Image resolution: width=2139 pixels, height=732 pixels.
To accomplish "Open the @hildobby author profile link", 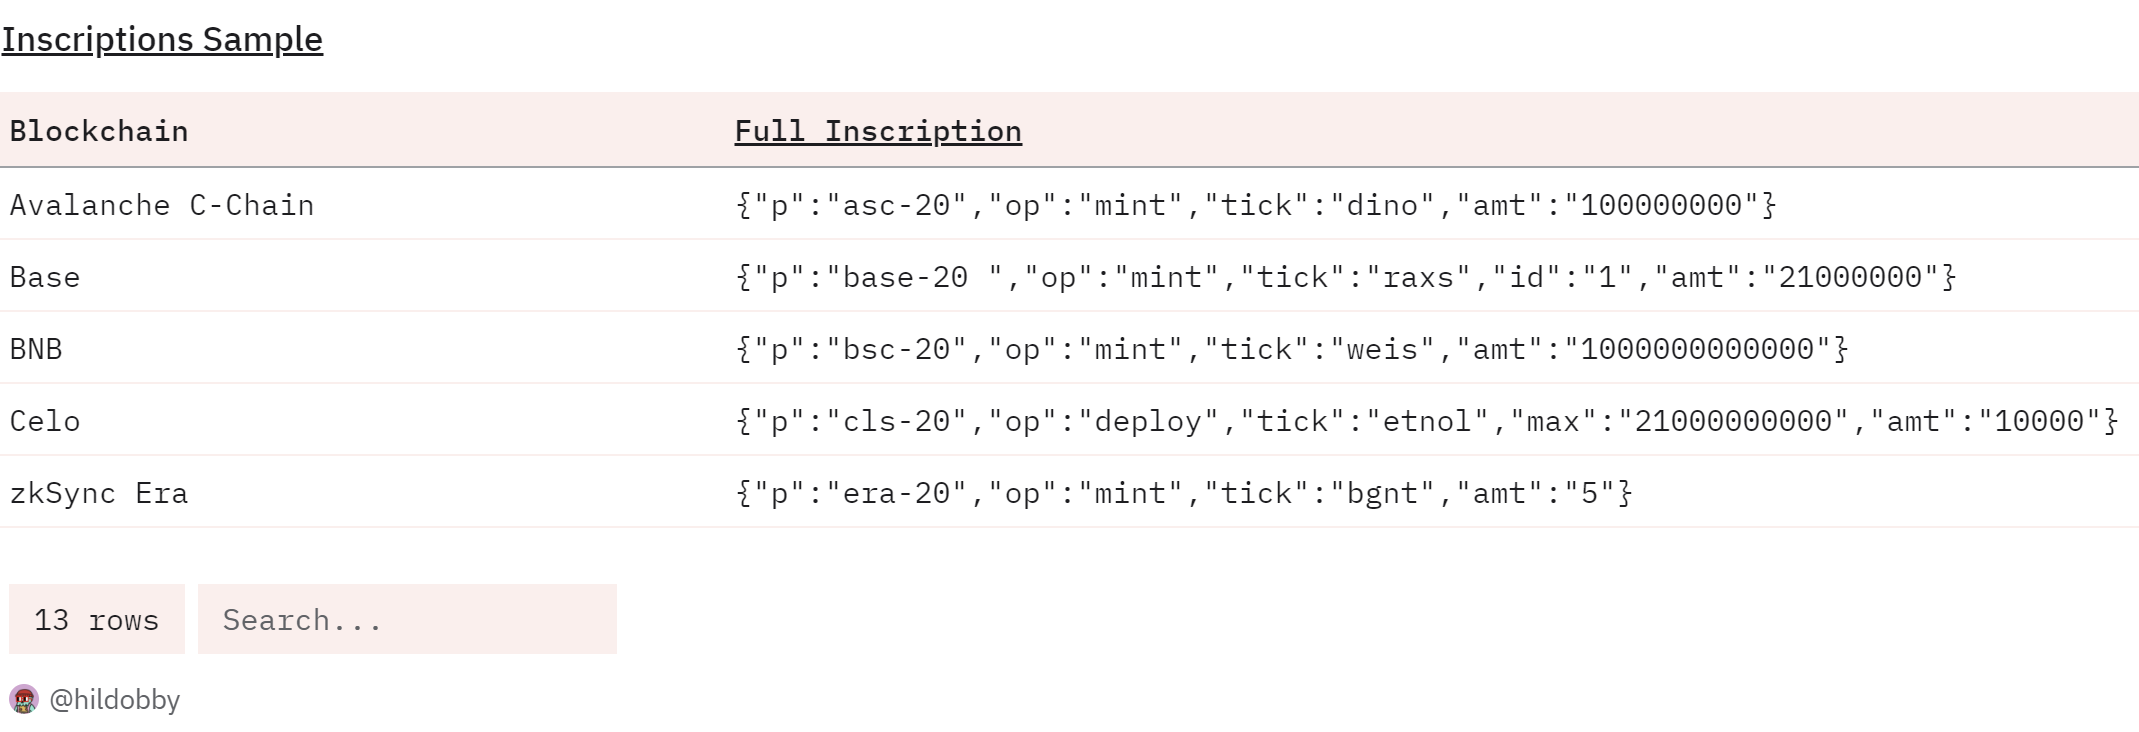I will click(114, 699).
